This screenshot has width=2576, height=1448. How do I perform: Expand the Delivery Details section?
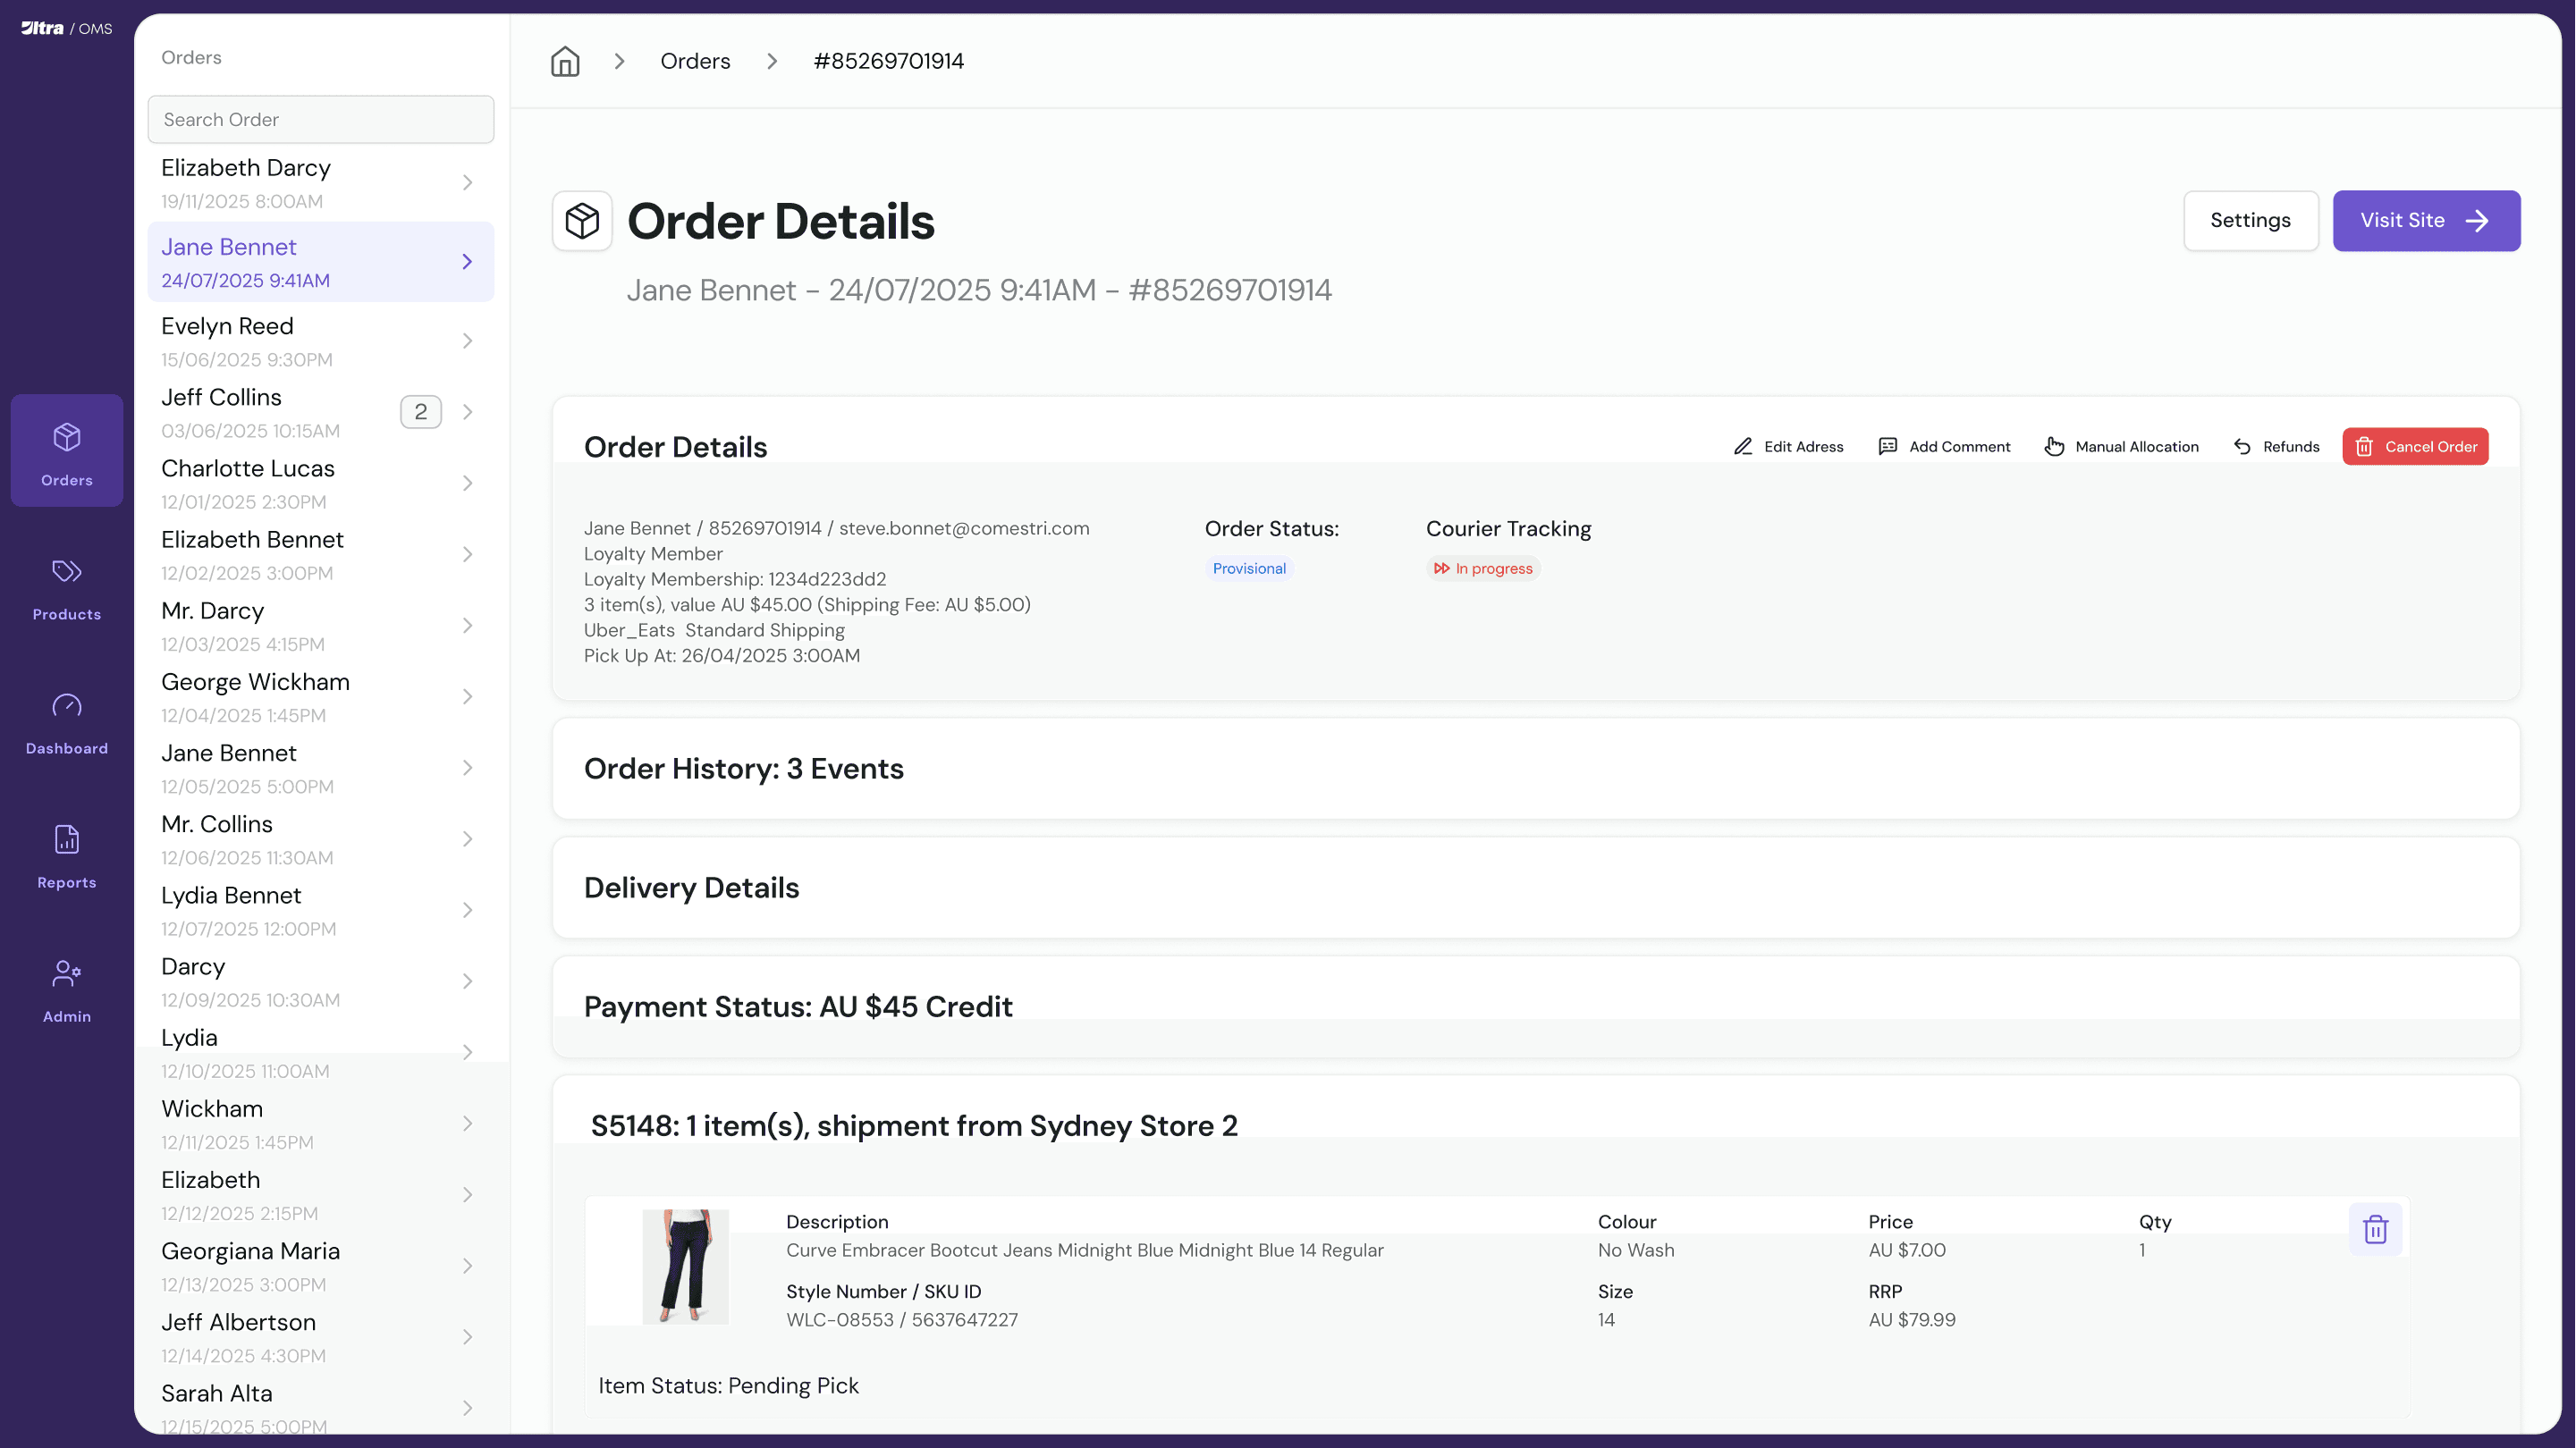[x=1535, y=887]
